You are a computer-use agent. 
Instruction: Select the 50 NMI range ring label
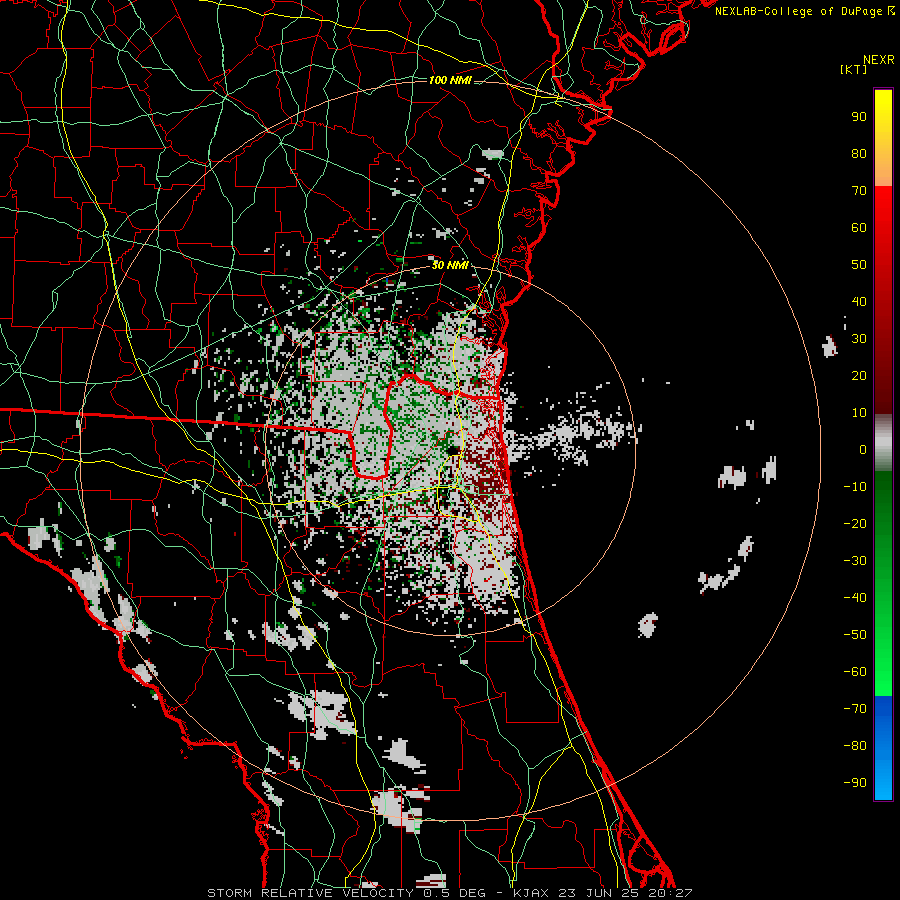tap(450, 265)
